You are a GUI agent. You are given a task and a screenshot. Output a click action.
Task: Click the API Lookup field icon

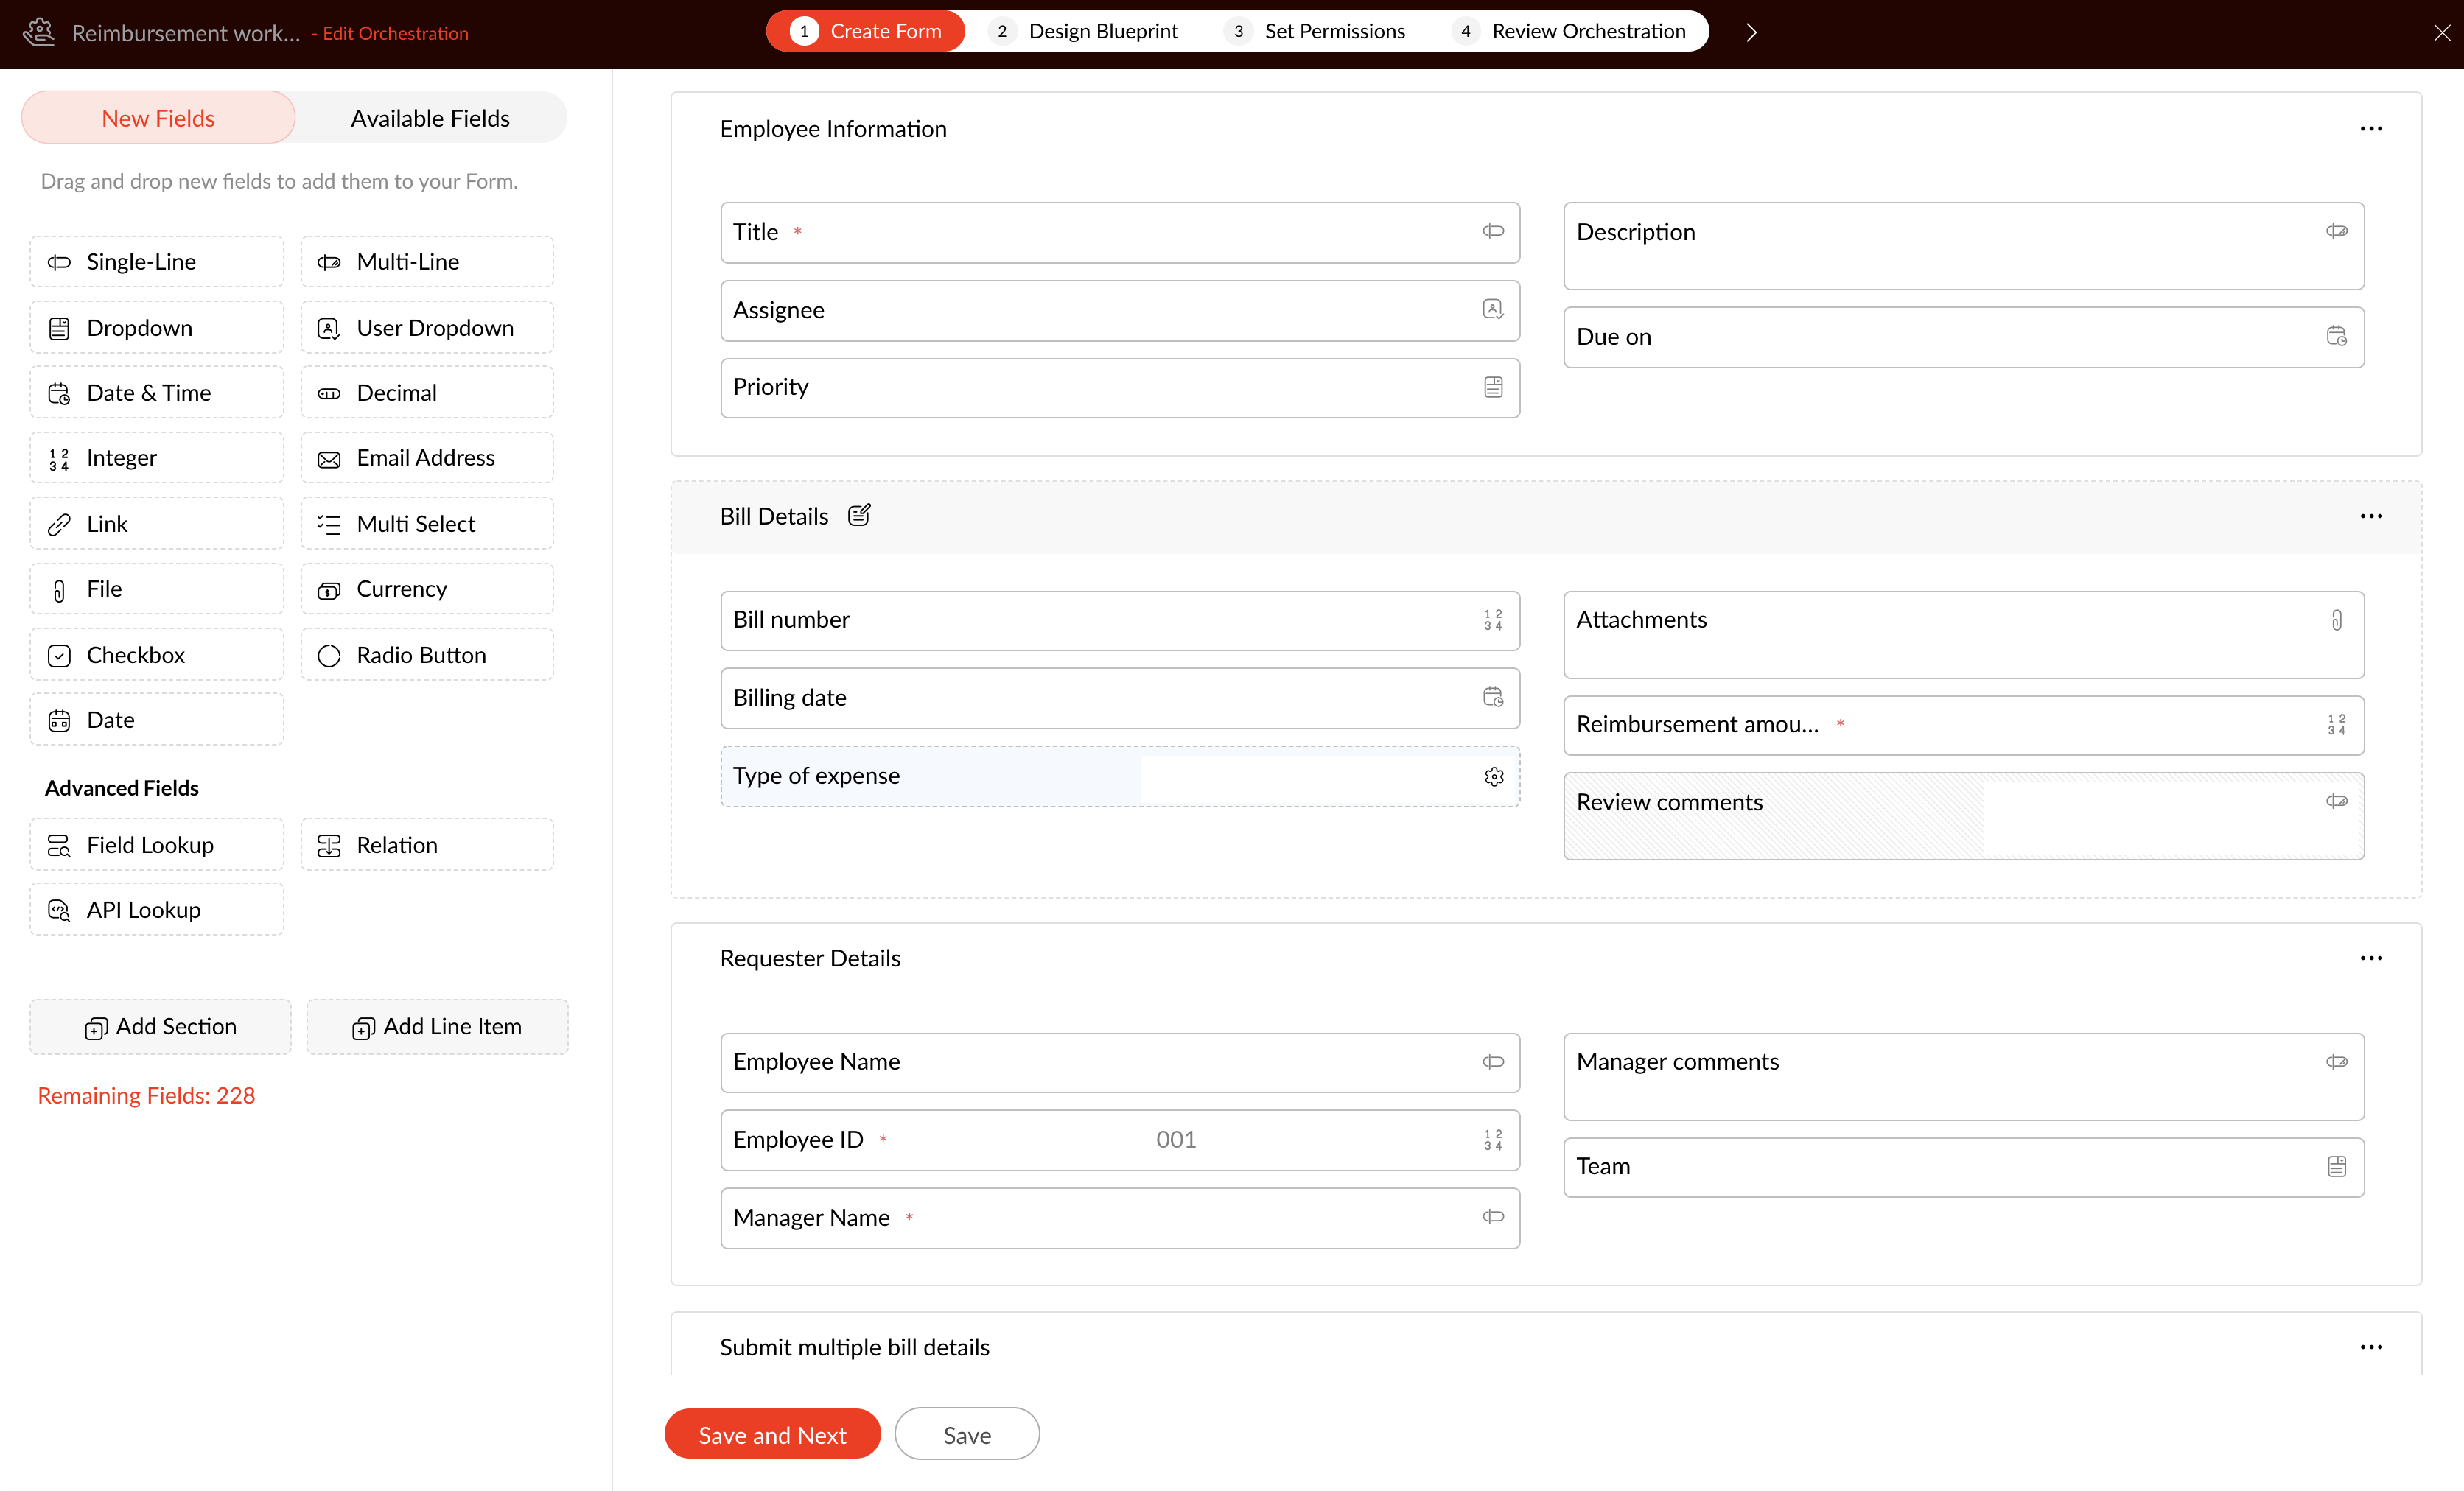[x=59, y=910]
